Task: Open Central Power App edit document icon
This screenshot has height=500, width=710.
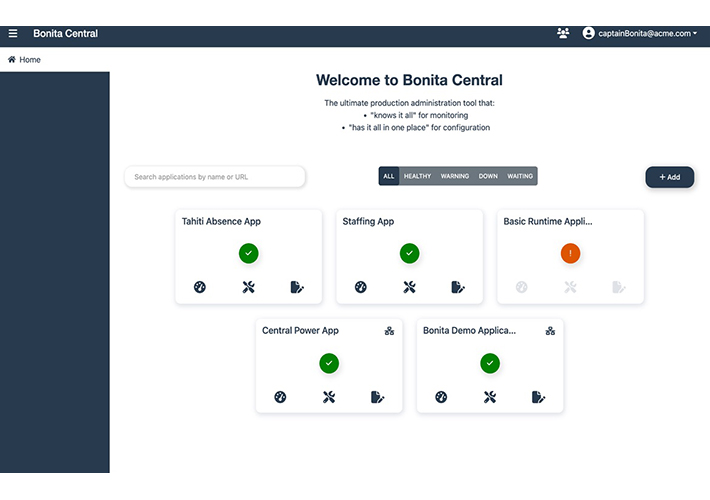Action: tap(378, 397)
